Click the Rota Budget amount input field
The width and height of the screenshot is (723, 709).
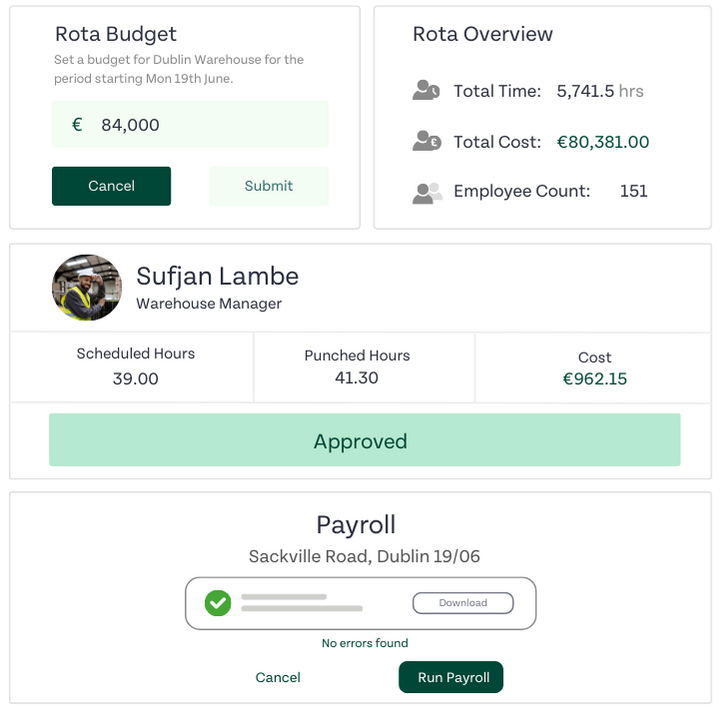[x=200, y=125]
